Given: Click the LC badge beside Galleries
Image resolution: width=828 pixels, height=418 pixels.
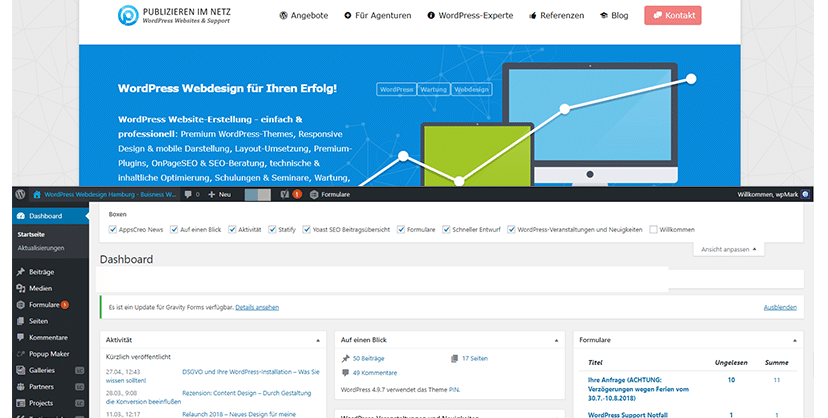Looking at the screenshot, I should pyautogui.click(x=80, y=370).
